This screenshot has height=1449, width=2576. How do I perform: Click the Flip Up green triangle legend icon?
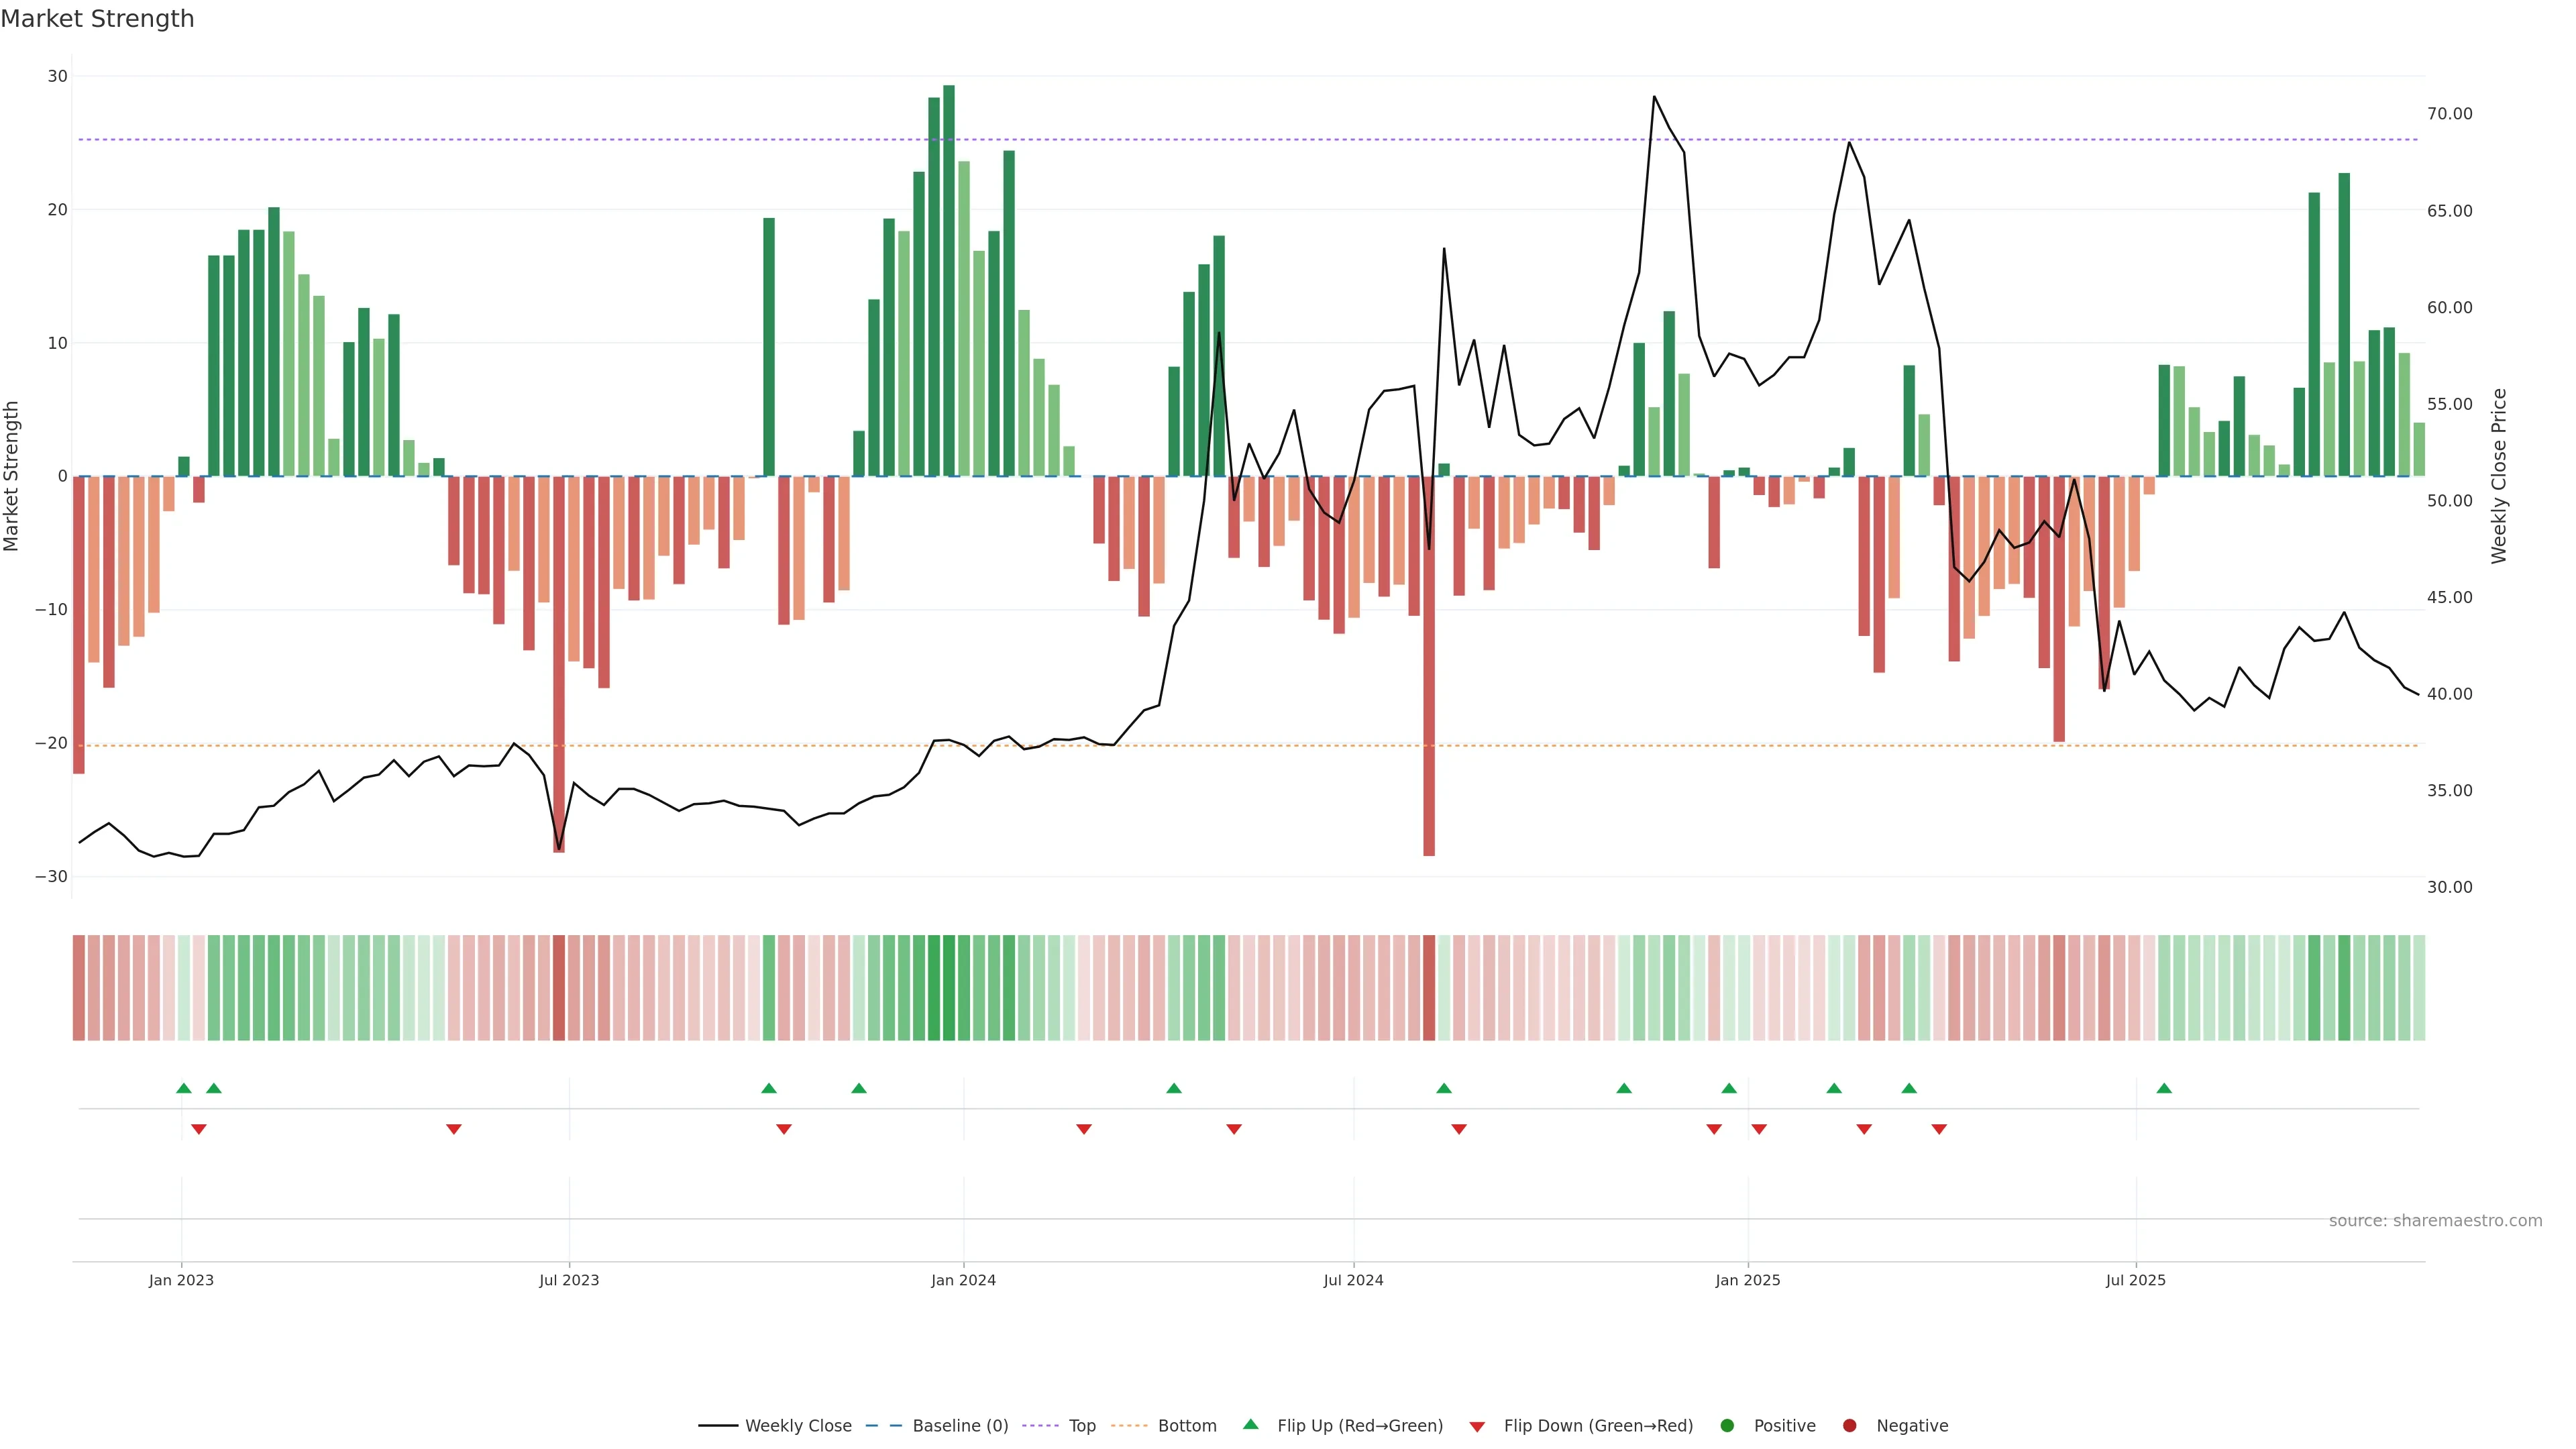[x=1250, y=1425]
